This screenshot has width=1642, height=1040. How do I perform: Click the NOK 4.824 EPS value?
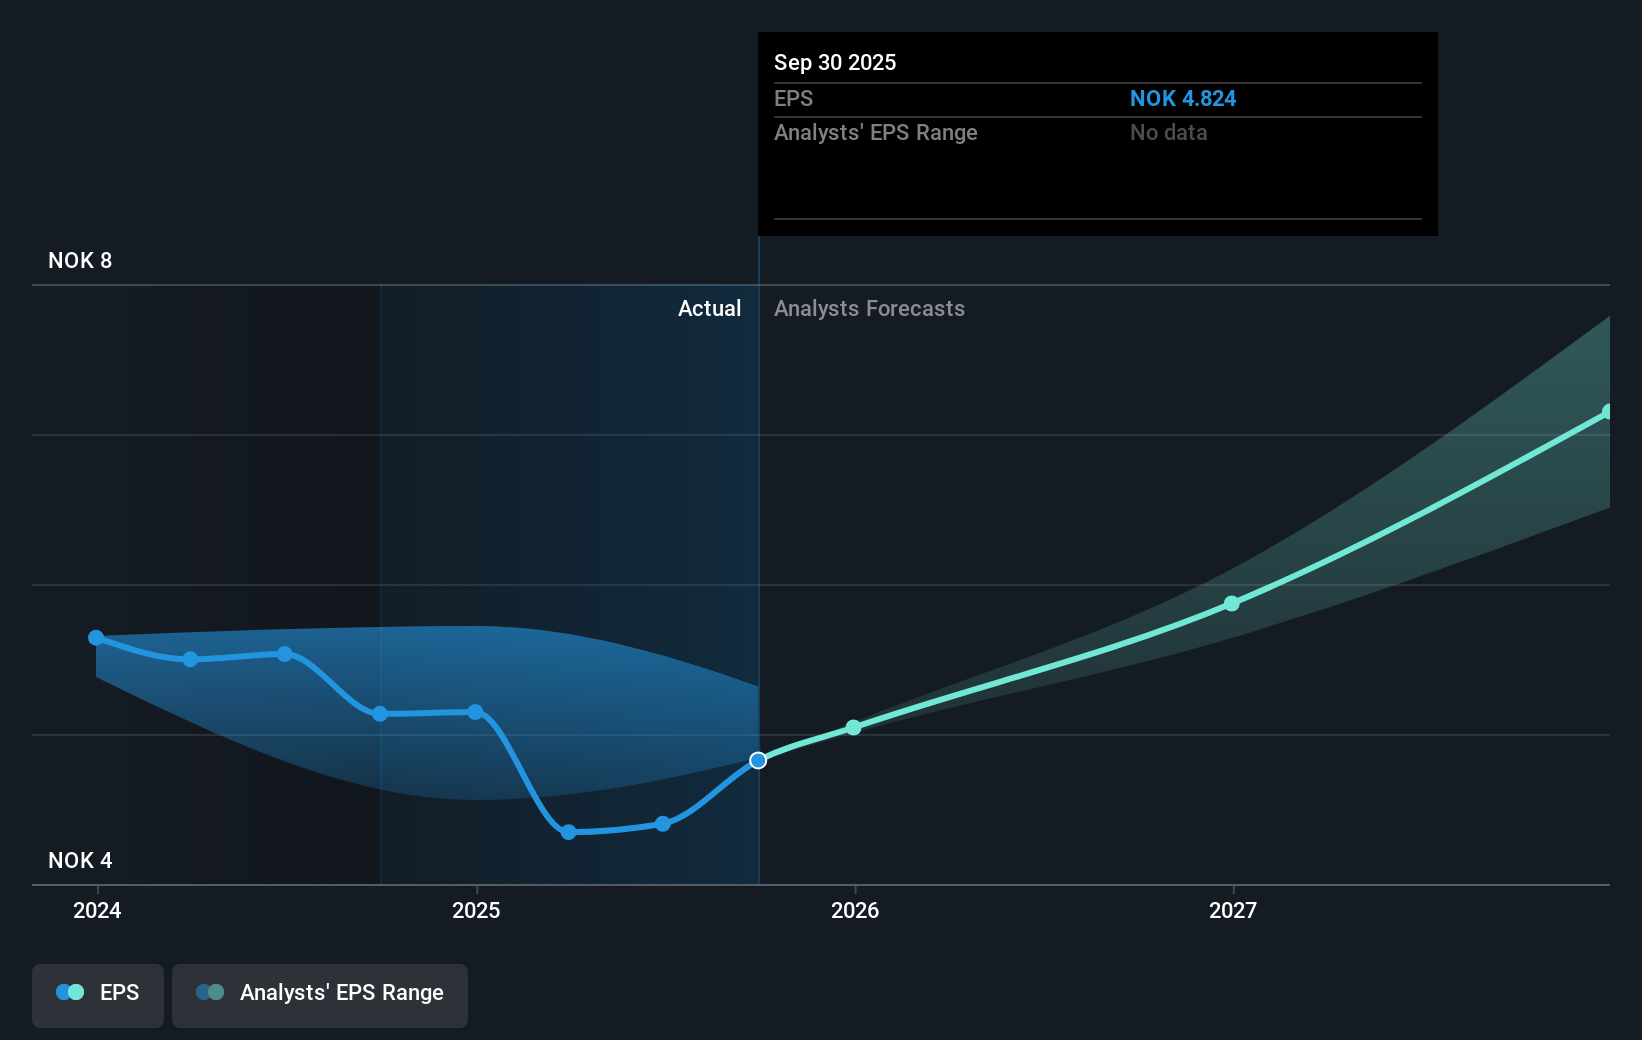(x=1183, y=98)
